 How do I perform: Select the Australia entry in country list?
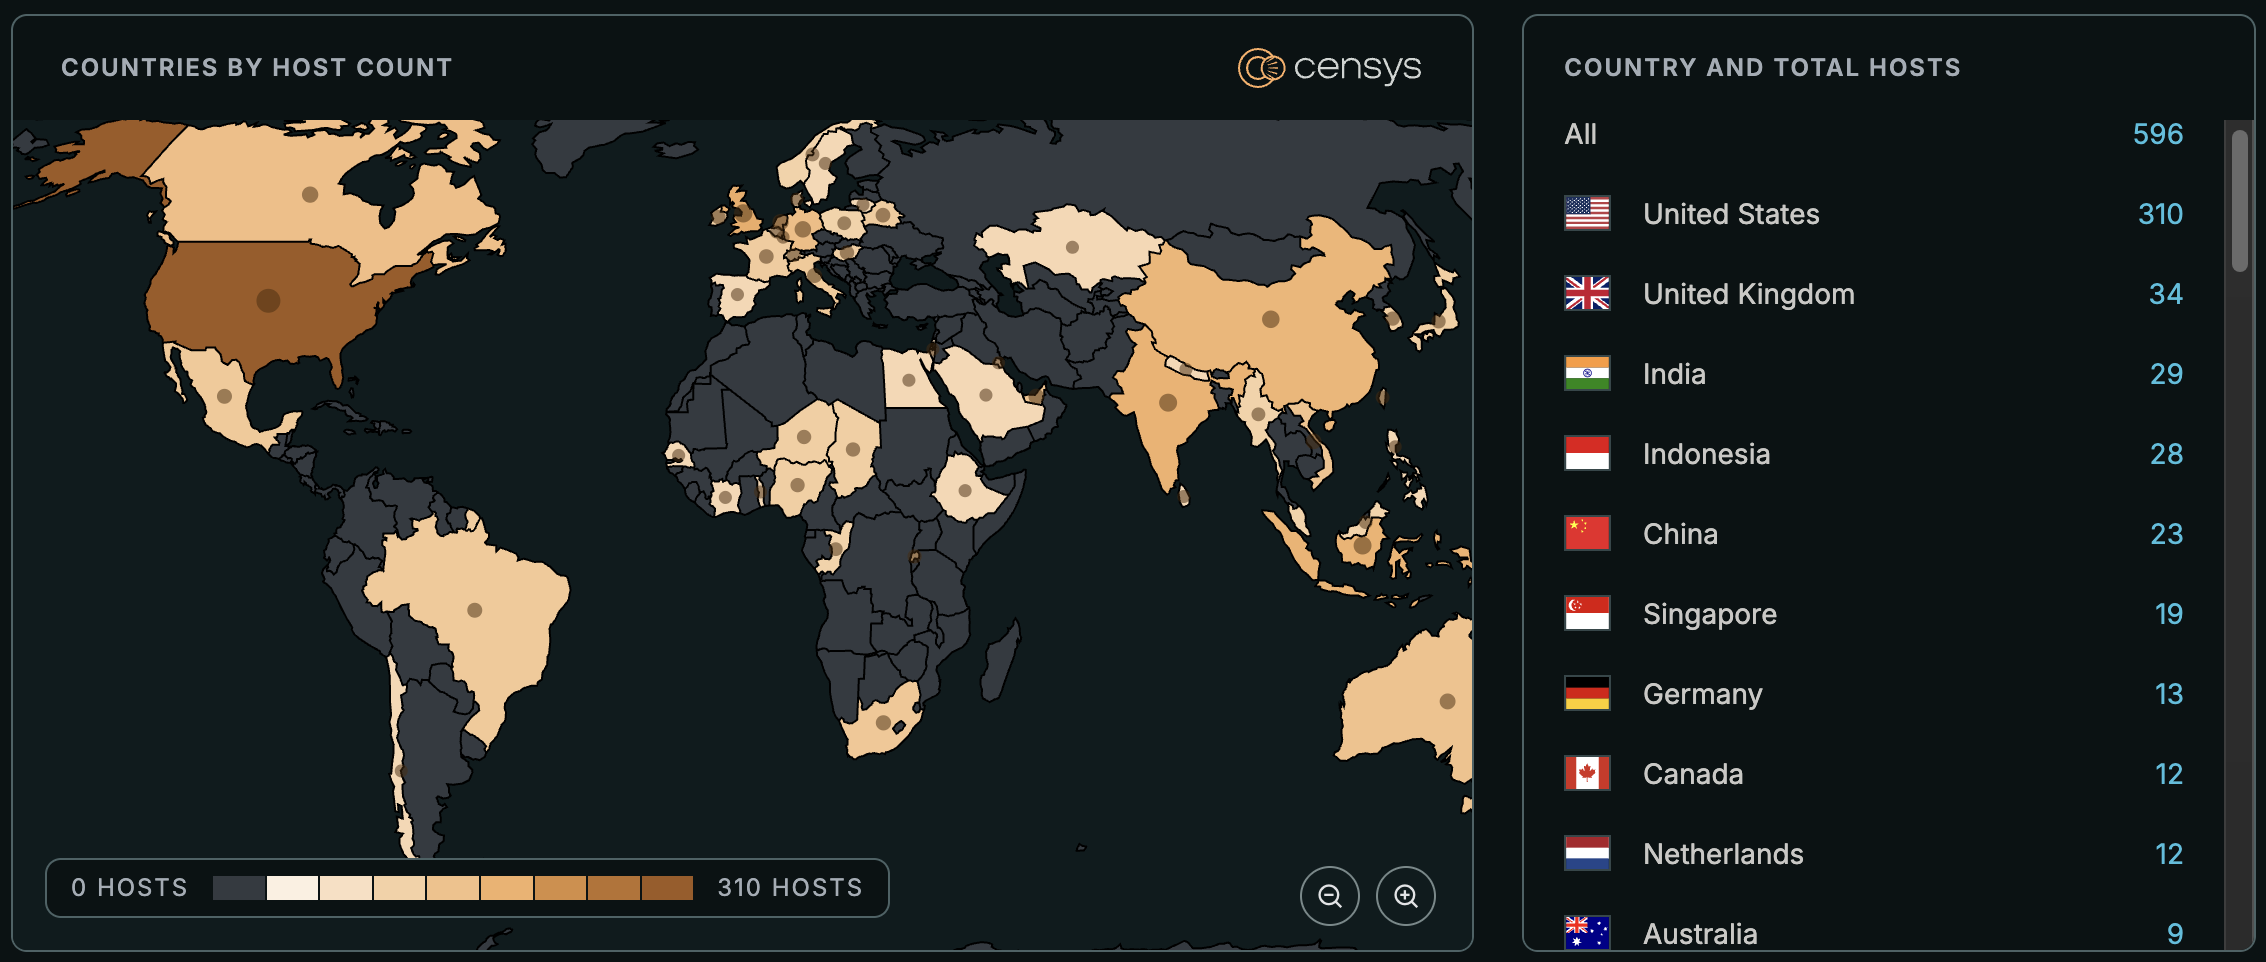[1700, 934]
